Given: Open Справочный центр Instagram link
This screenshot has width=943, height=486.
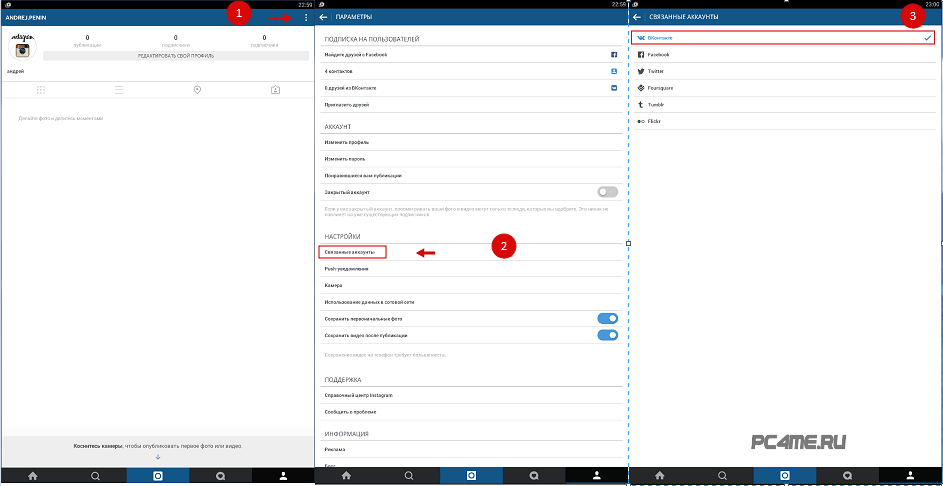Looking at the screenshot, I should click(x=358, y=396).
